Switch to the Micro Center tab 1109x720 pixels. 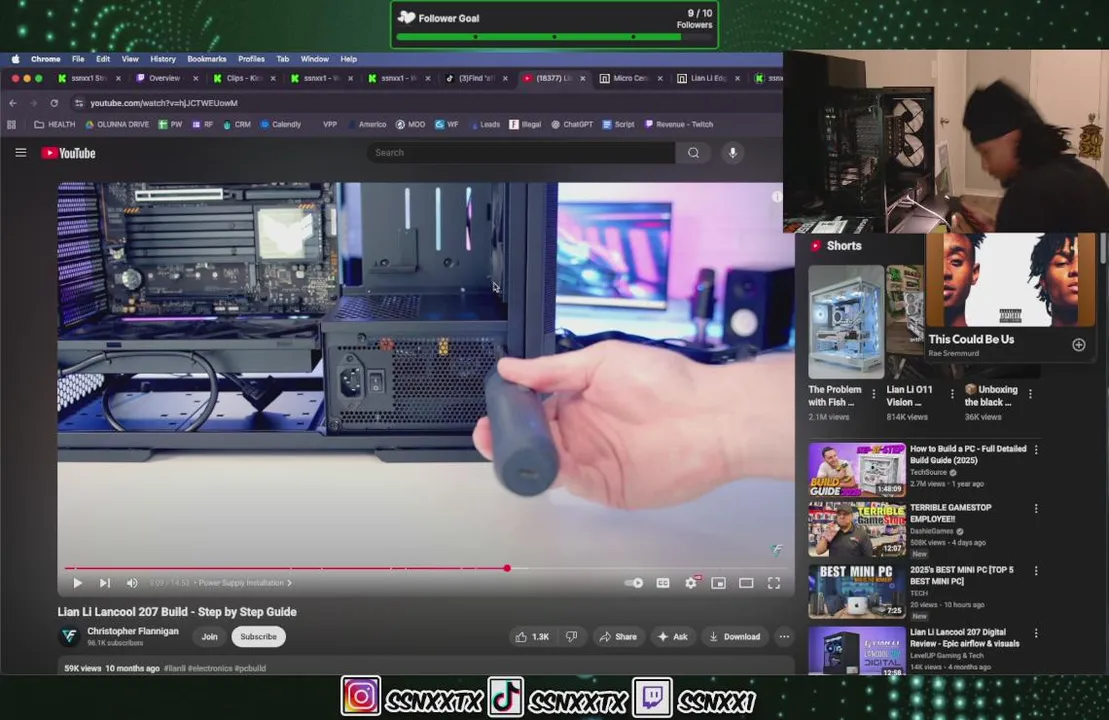coord(629,79)
